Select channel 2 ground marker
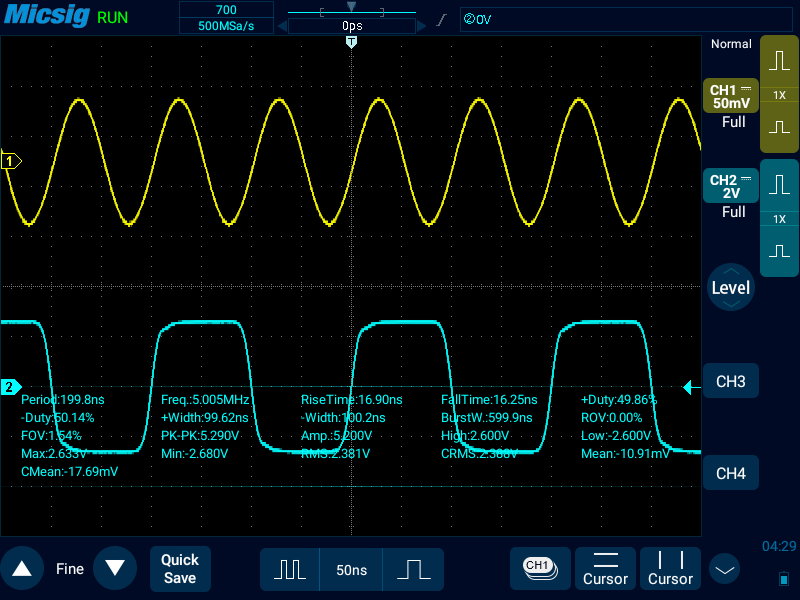Image resolution: width=800 pixels, height=600 pixels. [x=11, y=387]
